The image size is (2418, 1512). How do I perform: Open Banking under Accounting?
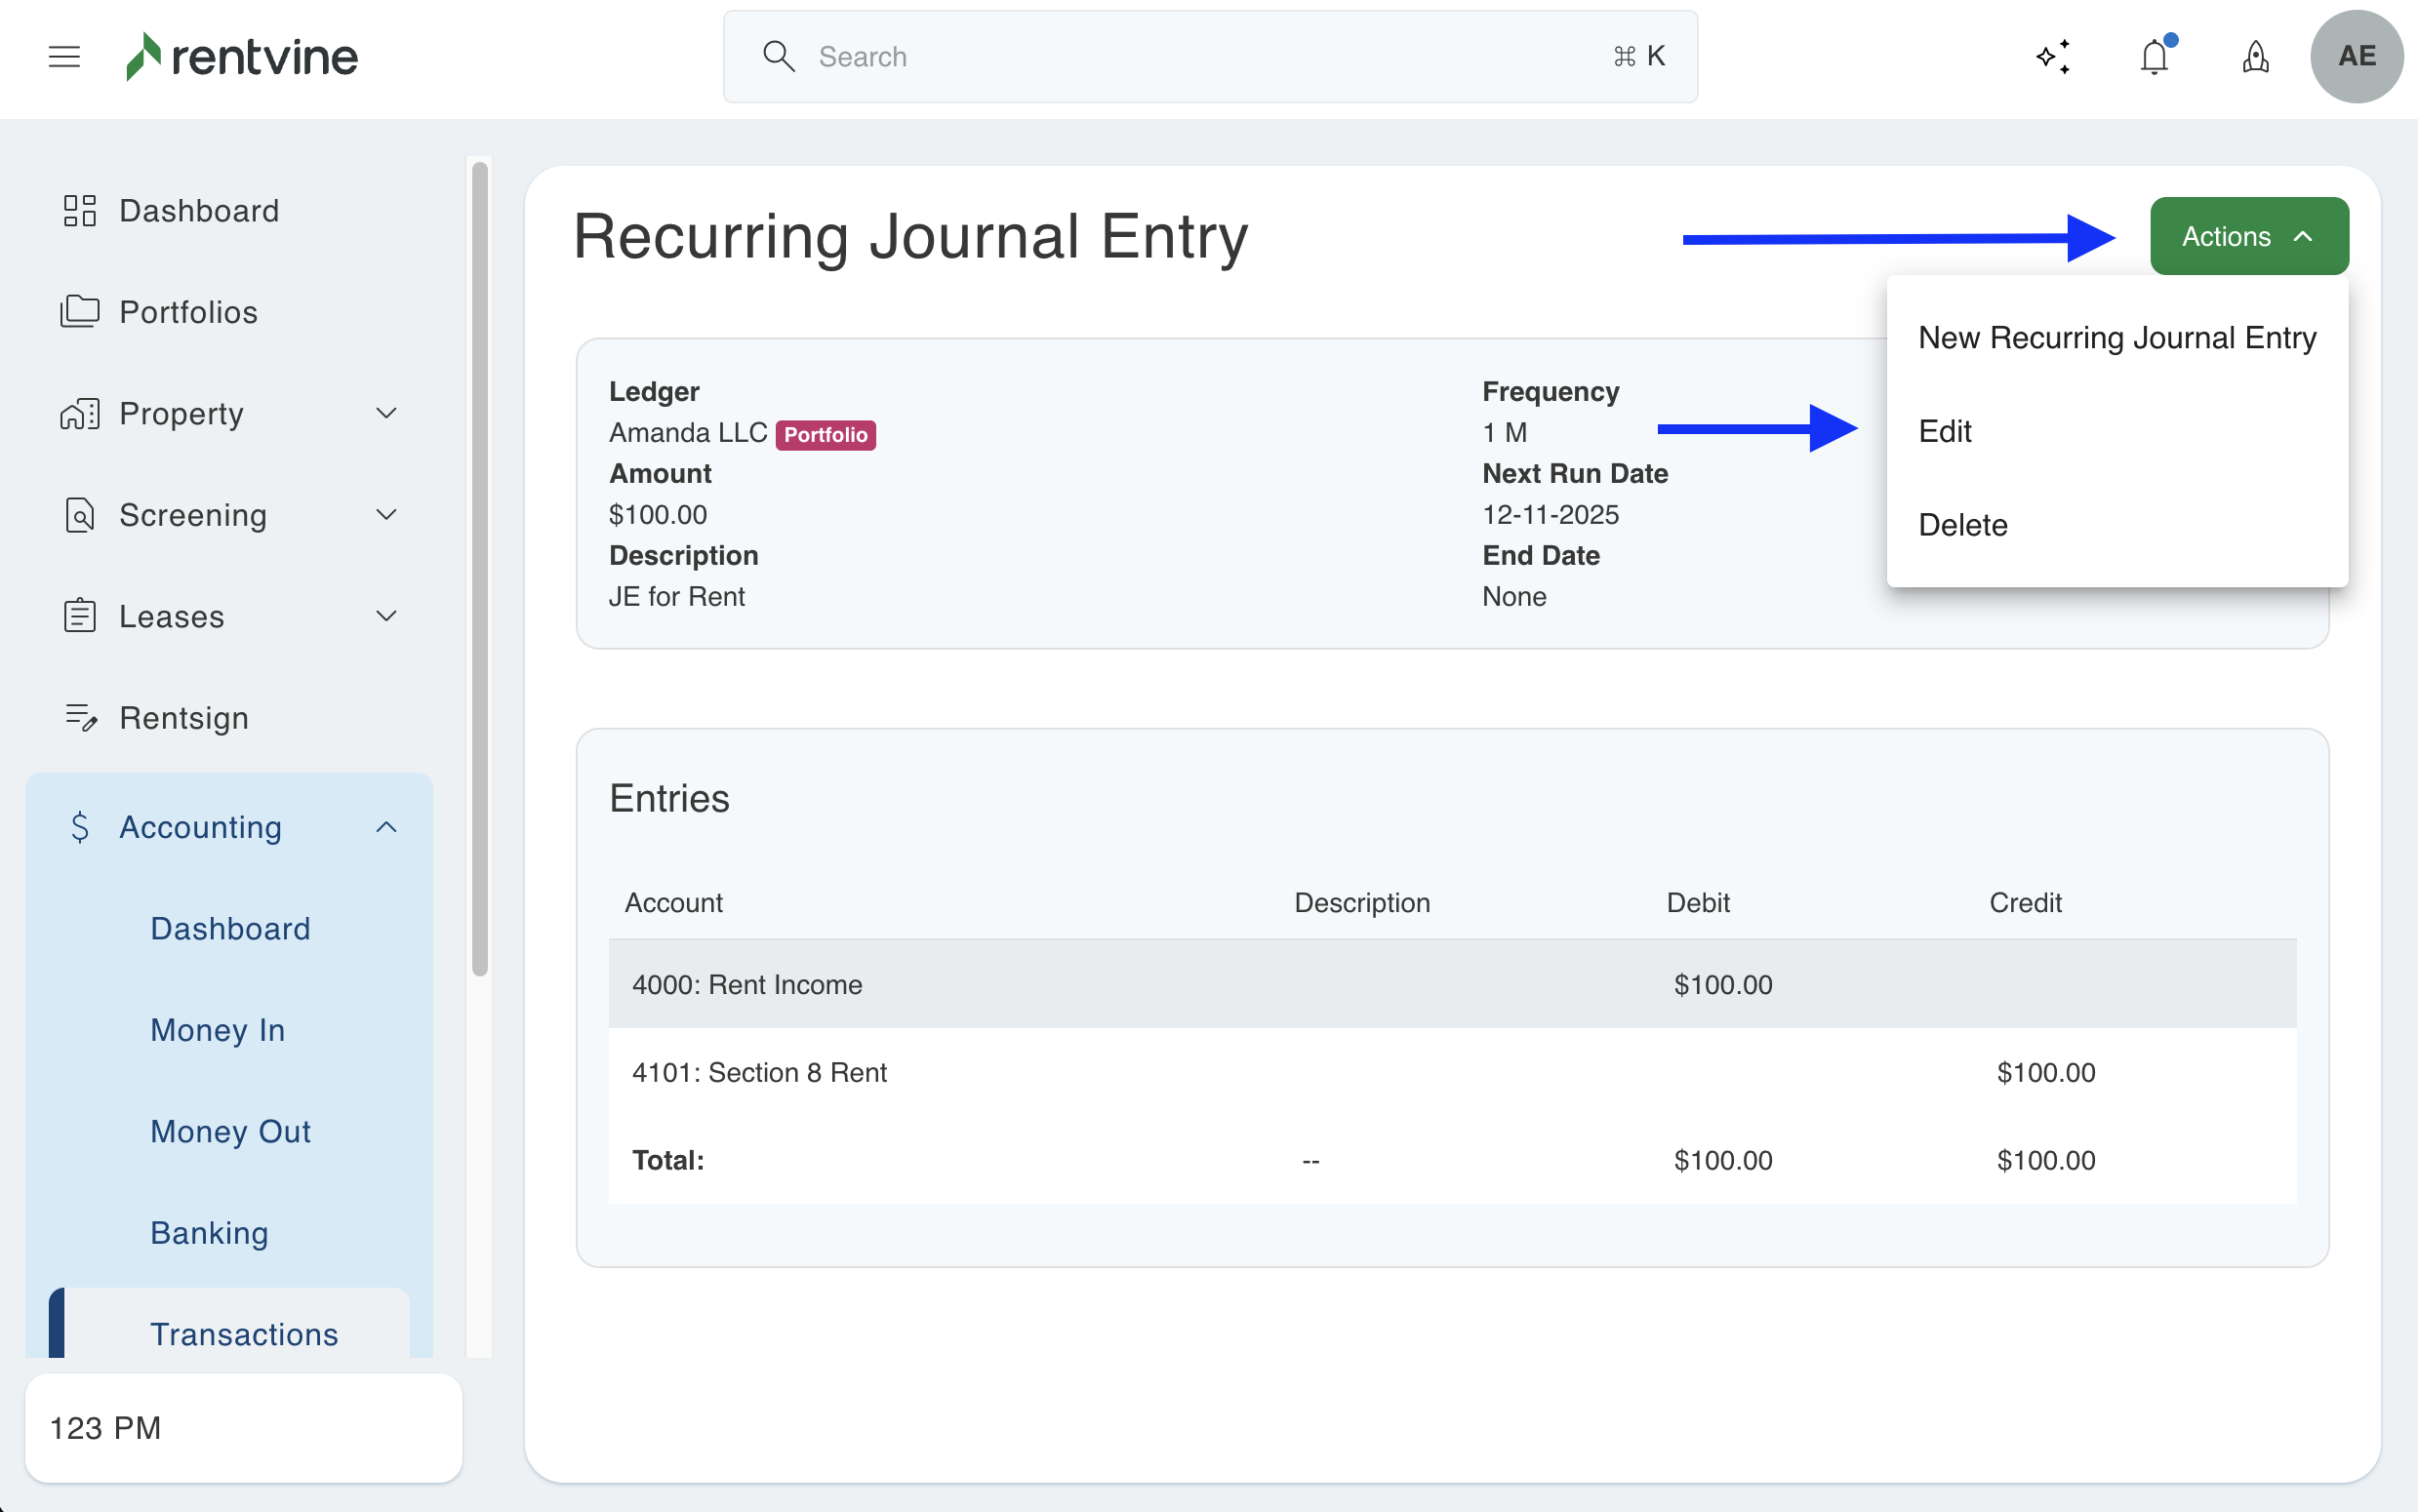(x=209, y=1233)
